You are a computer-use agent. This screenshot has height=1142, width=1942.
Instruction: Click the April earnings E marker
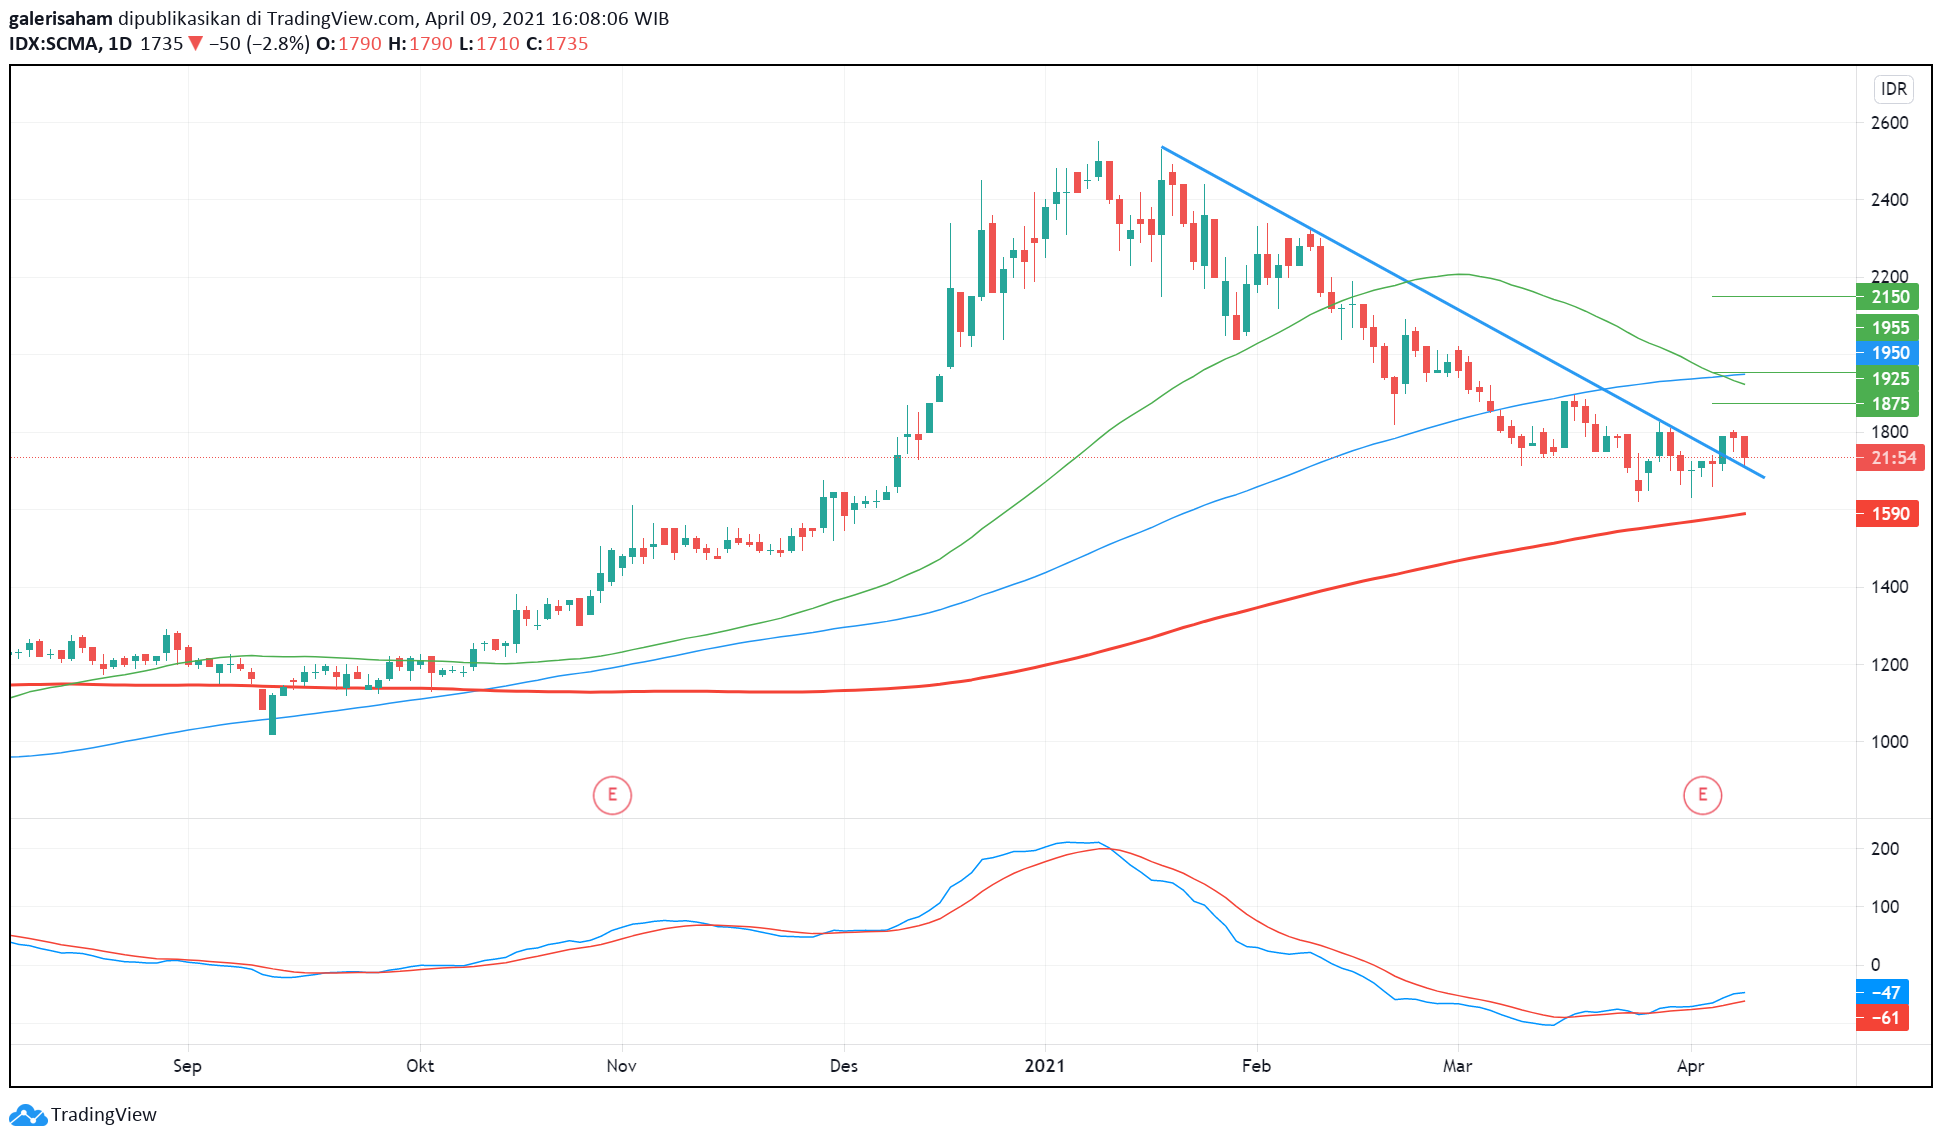click(x=1702, y=796)
